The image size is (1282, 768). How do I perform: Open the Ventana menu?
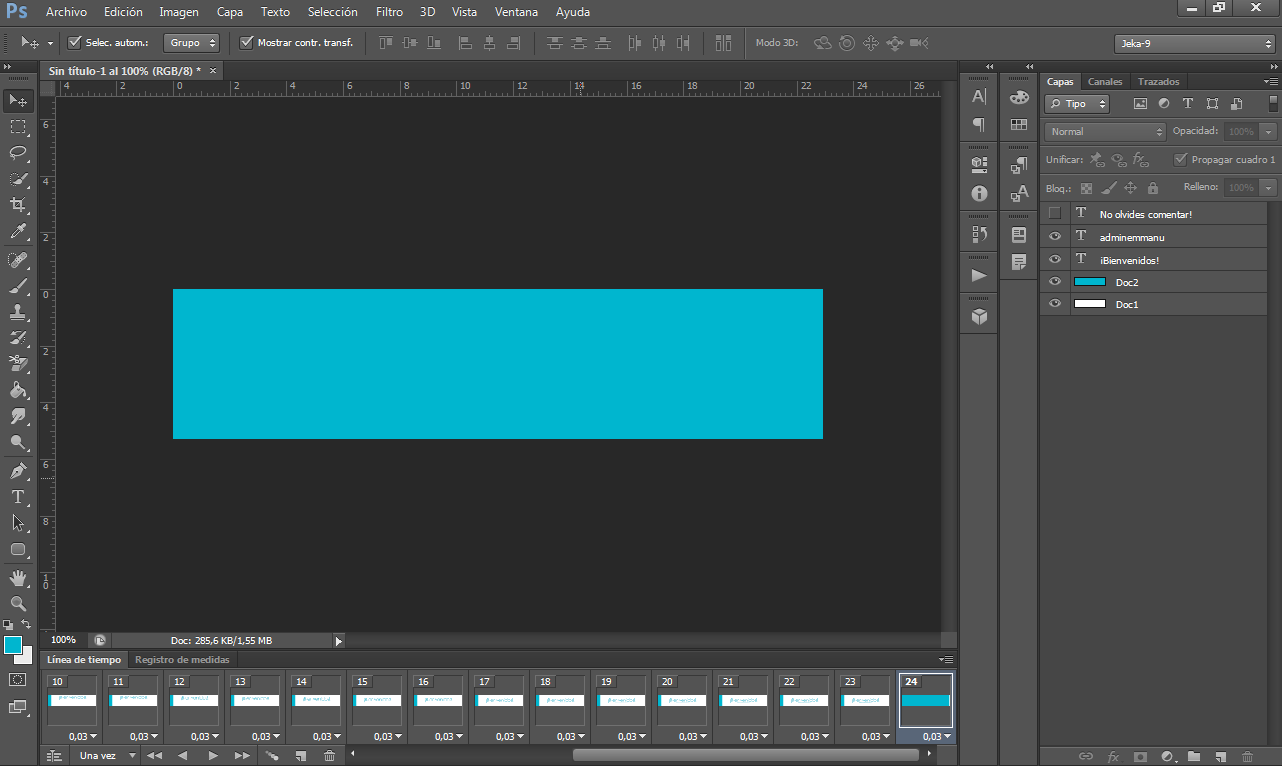[516, 12]
